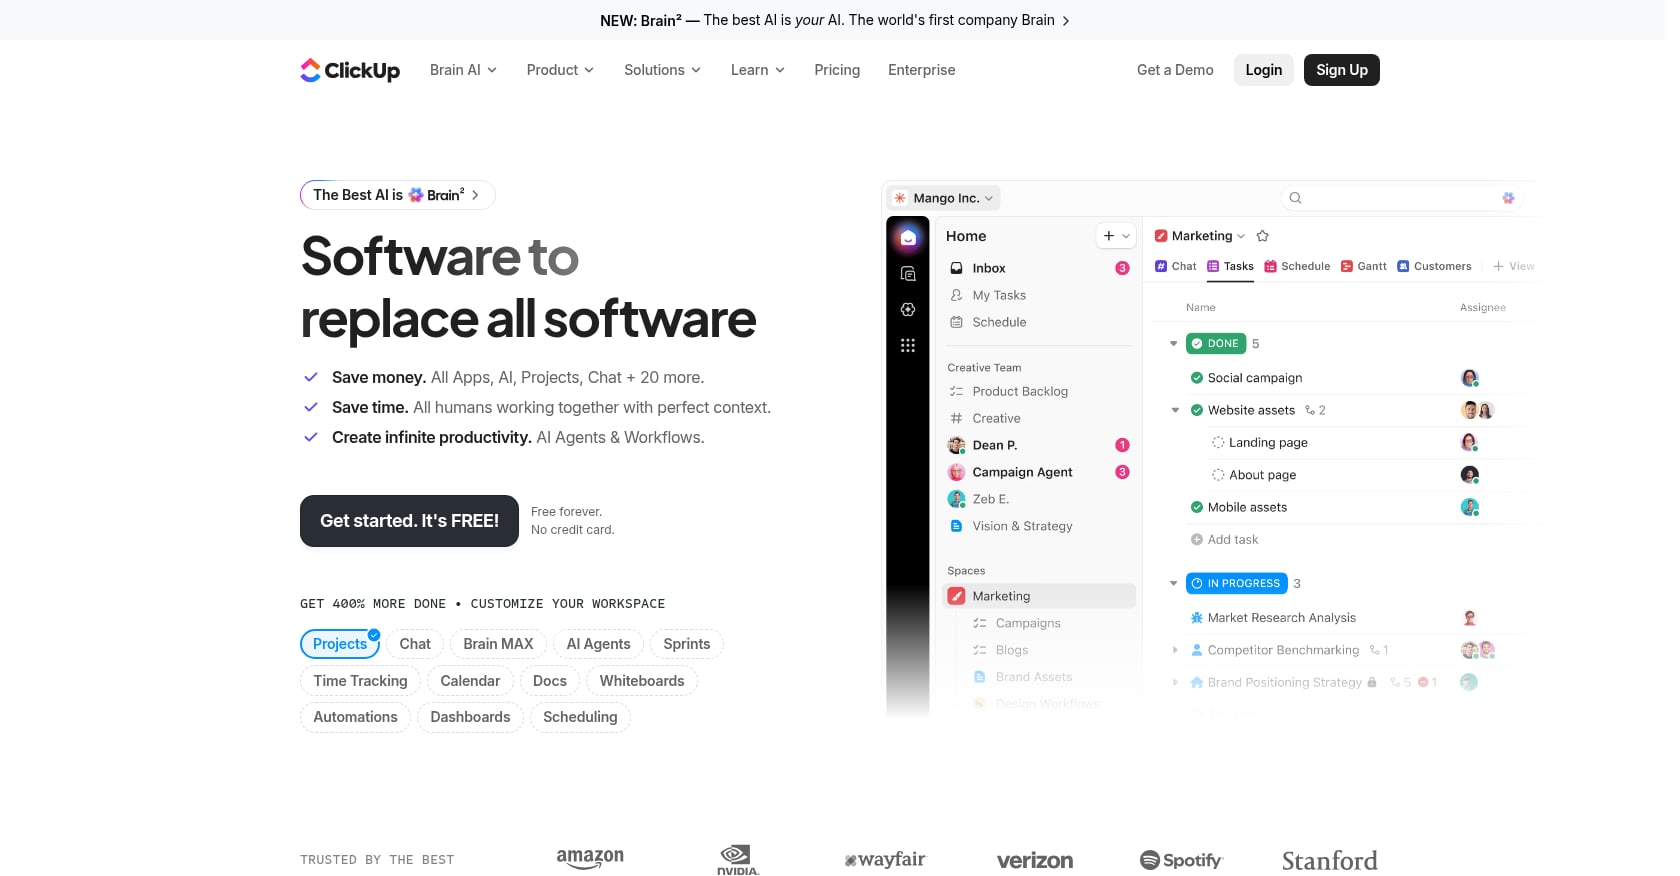Click the Social campaign assignee avatar
This screenshot has height=876, width=1680.
[1469, 378]
